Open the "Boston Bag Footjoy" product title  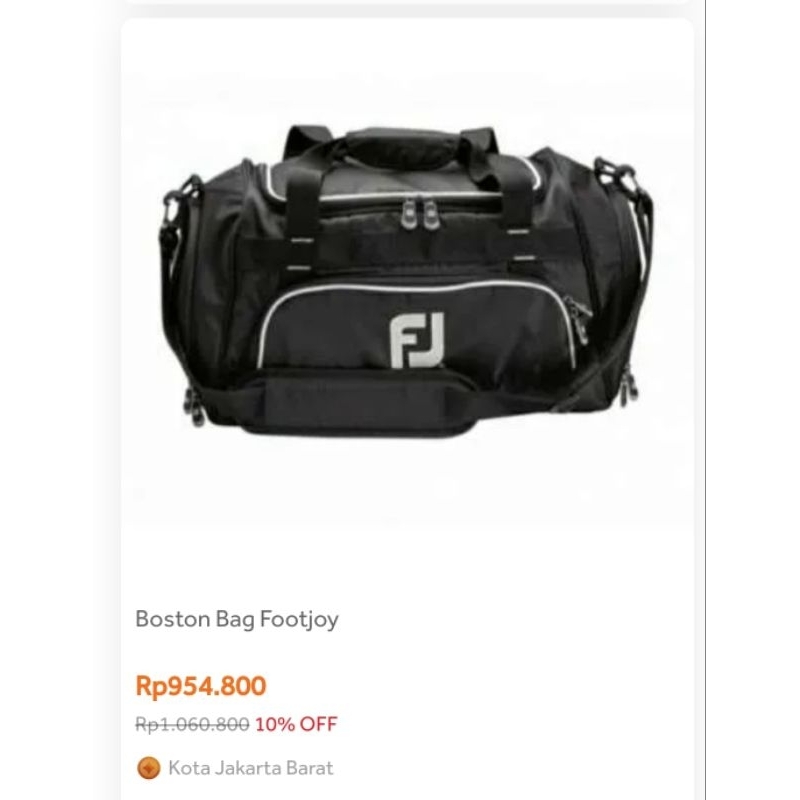click(x=237, y=619)
